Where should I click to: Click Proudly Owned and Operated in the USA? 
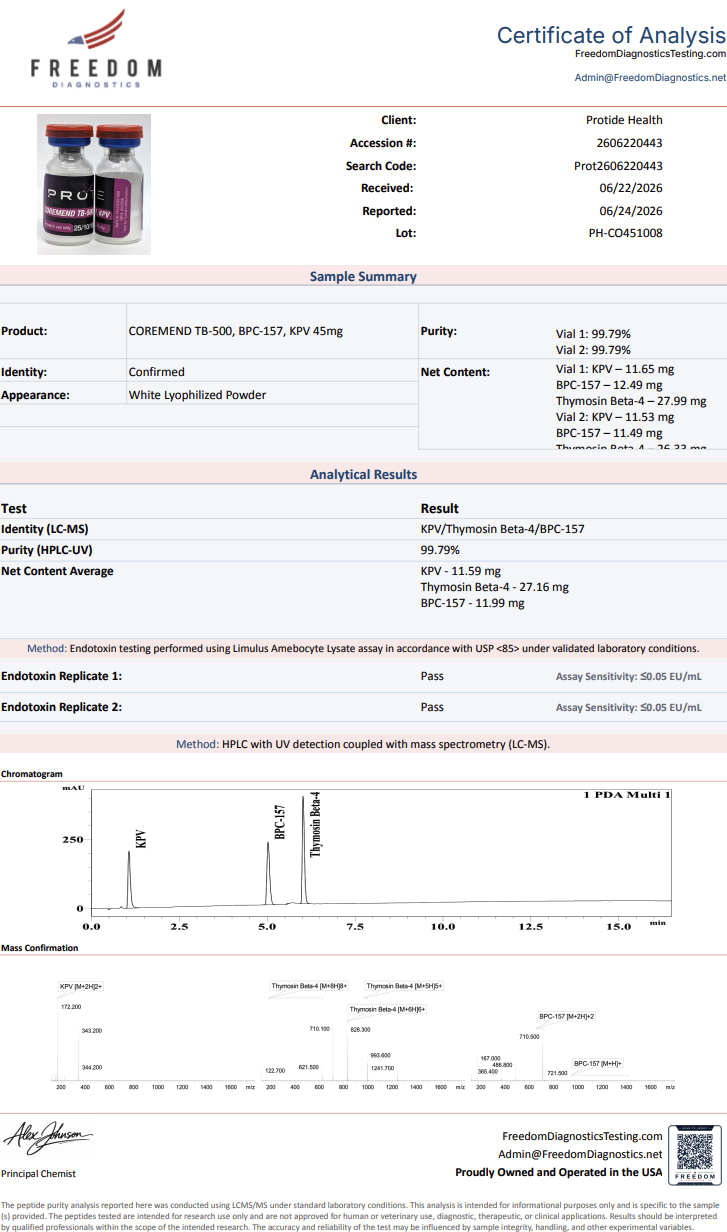(x=559, y=1172)
